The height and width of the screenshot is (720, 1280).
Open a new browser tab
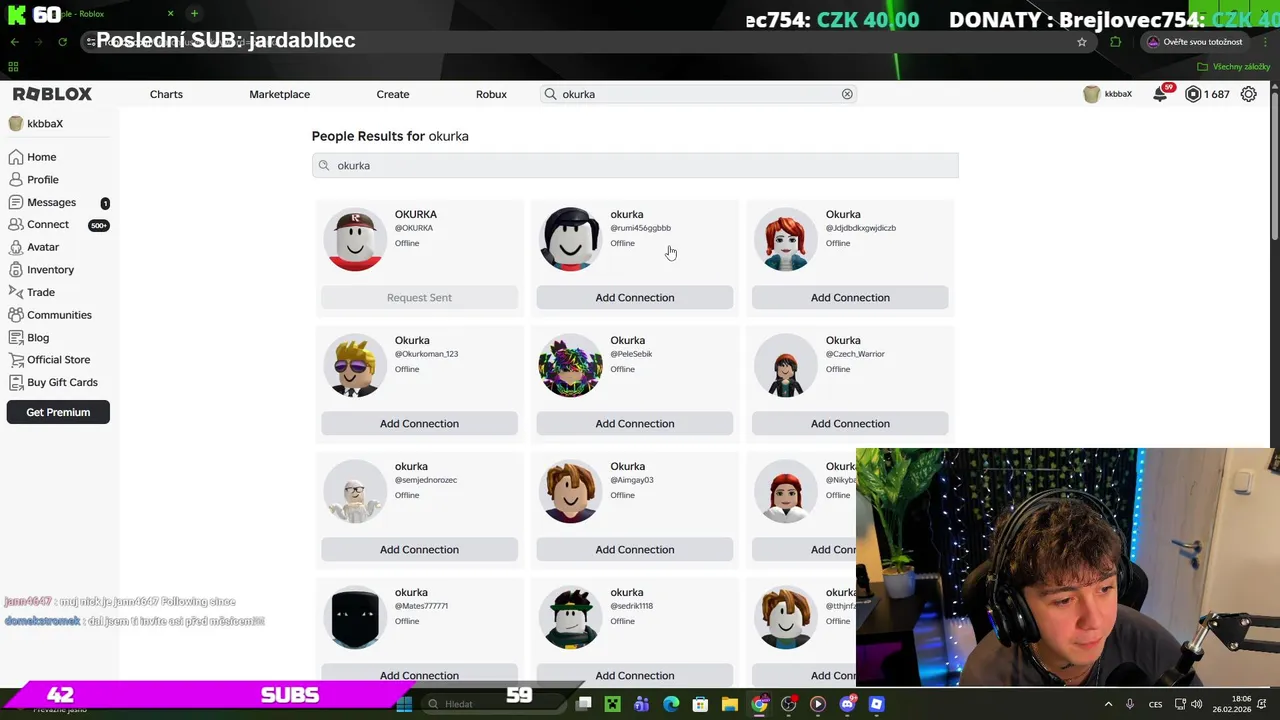(x=194, y=14)
